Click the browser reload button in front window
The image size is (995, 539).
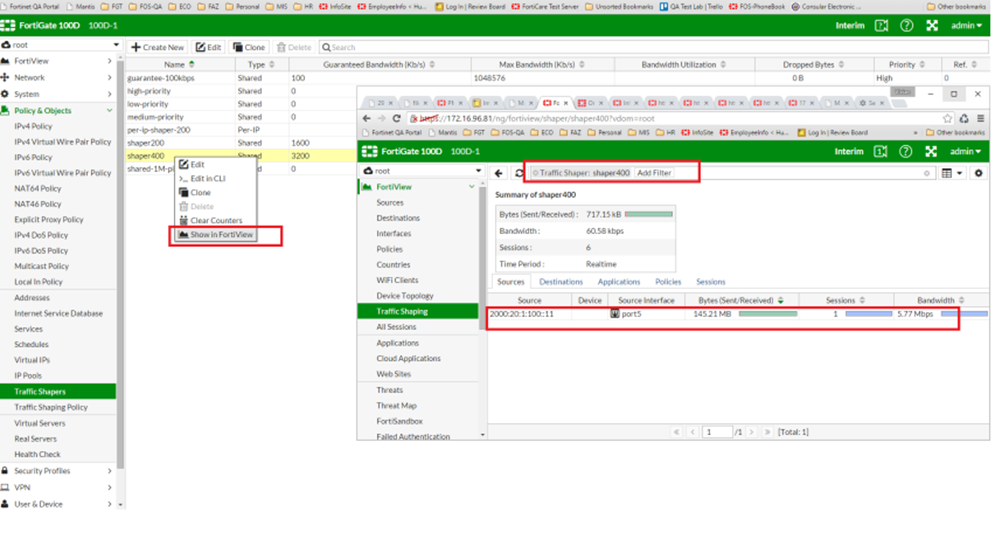click(397, 118)
